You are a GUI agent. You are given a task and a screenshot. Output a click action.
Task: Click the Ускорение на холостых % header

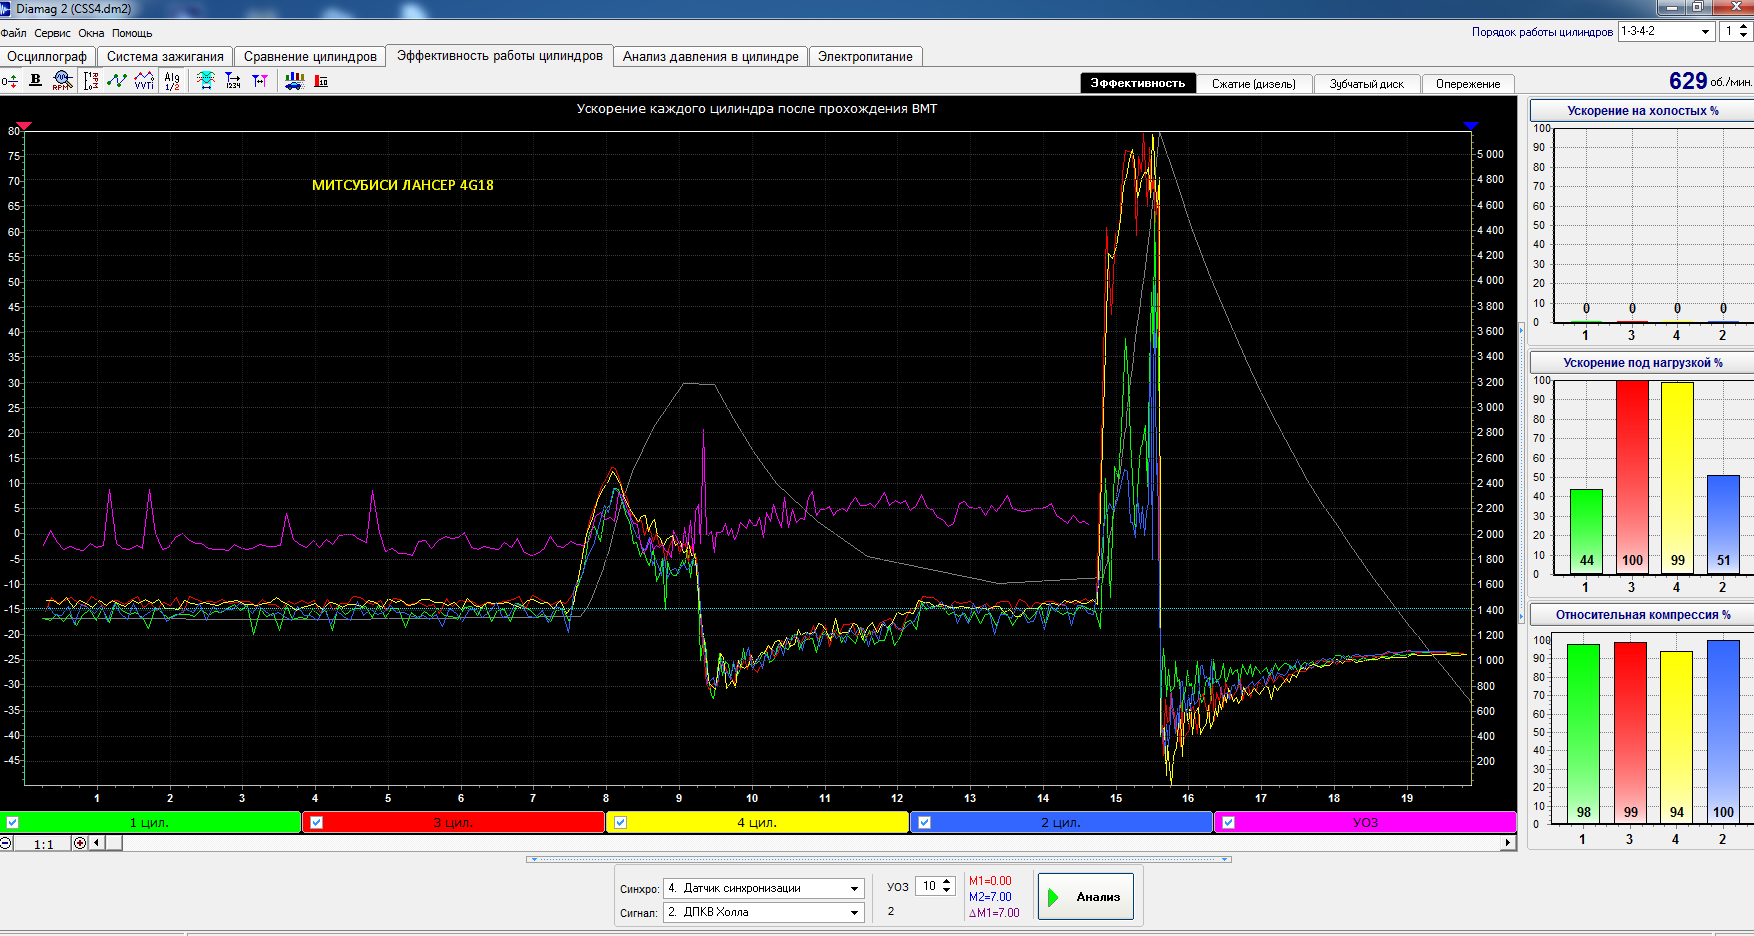tap(1642, 111)
